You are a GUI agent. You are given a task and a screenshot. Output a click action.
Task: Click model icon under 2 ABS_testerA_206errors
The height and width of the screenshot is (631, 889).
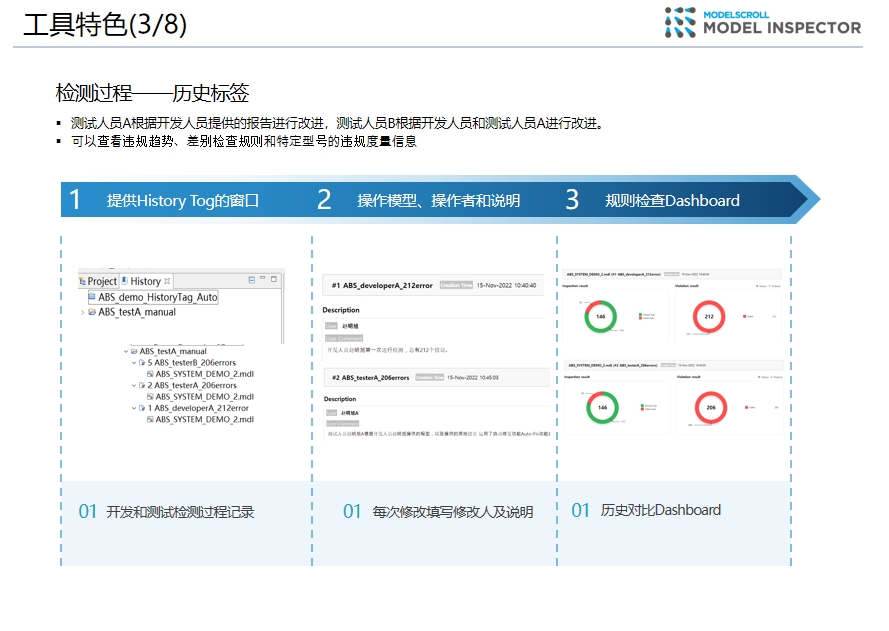tap(150, 397)
